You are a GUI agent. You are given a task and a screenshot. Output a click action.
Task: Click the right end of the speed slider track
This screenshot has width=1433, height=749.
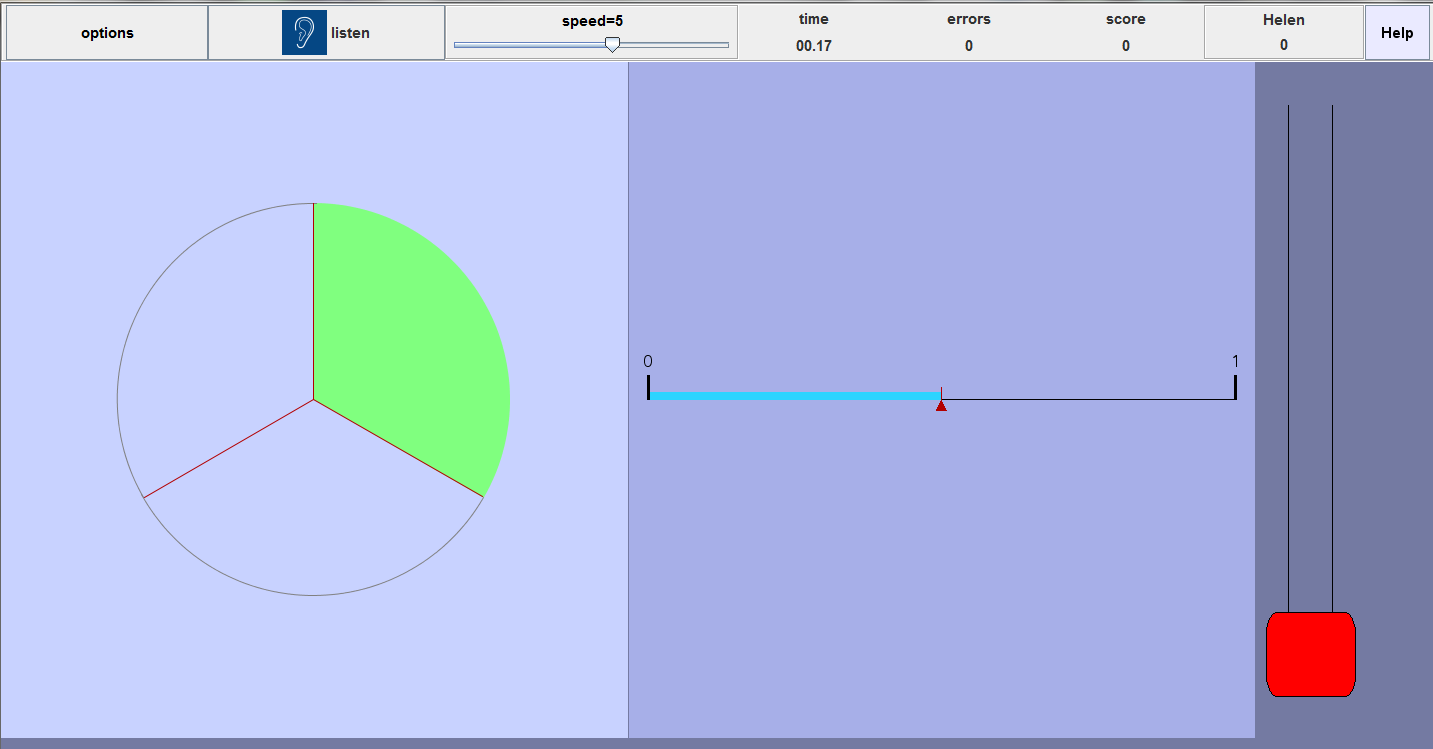[725, 44]
